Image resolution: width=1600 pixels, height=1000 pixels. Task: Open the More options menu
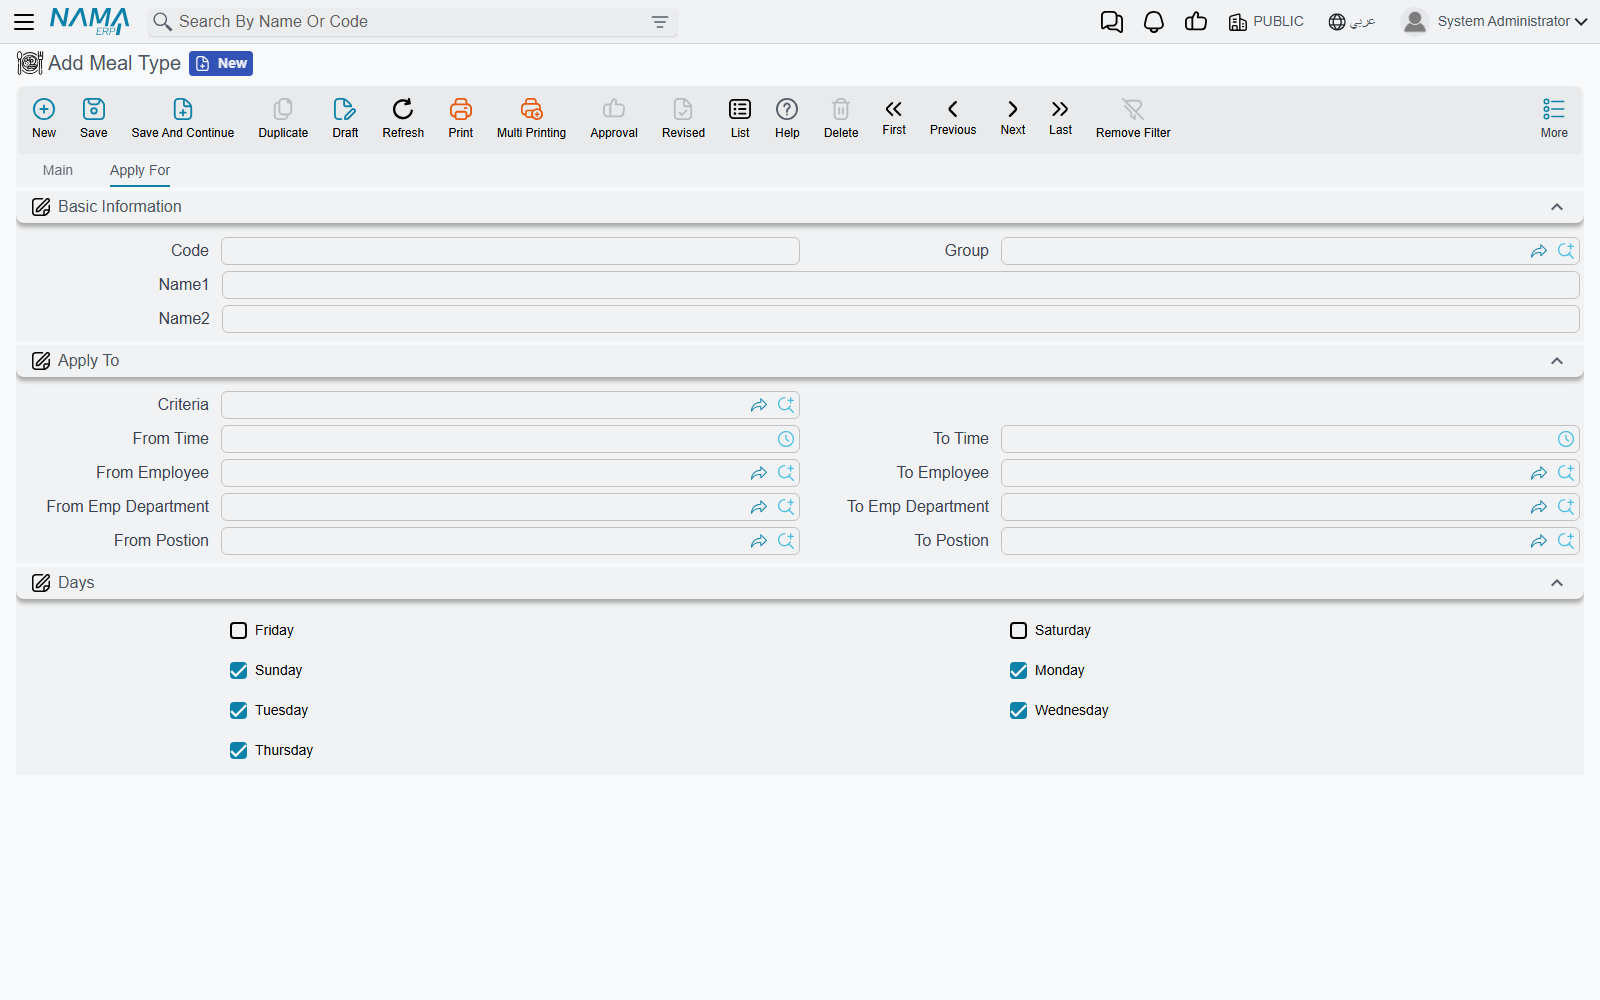click(1554, 118)
